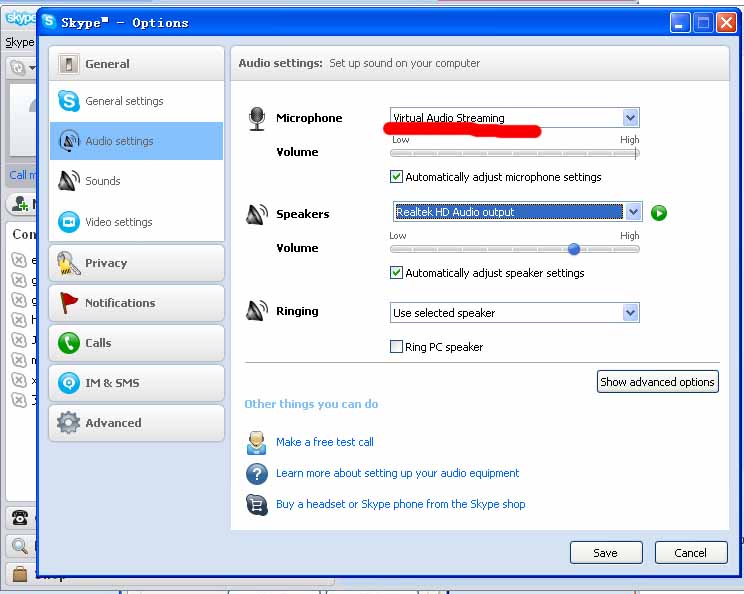Open Sounds settings page
Image resolution: width=744 pixels, height=594 pixels.
[x=136, y=181]
